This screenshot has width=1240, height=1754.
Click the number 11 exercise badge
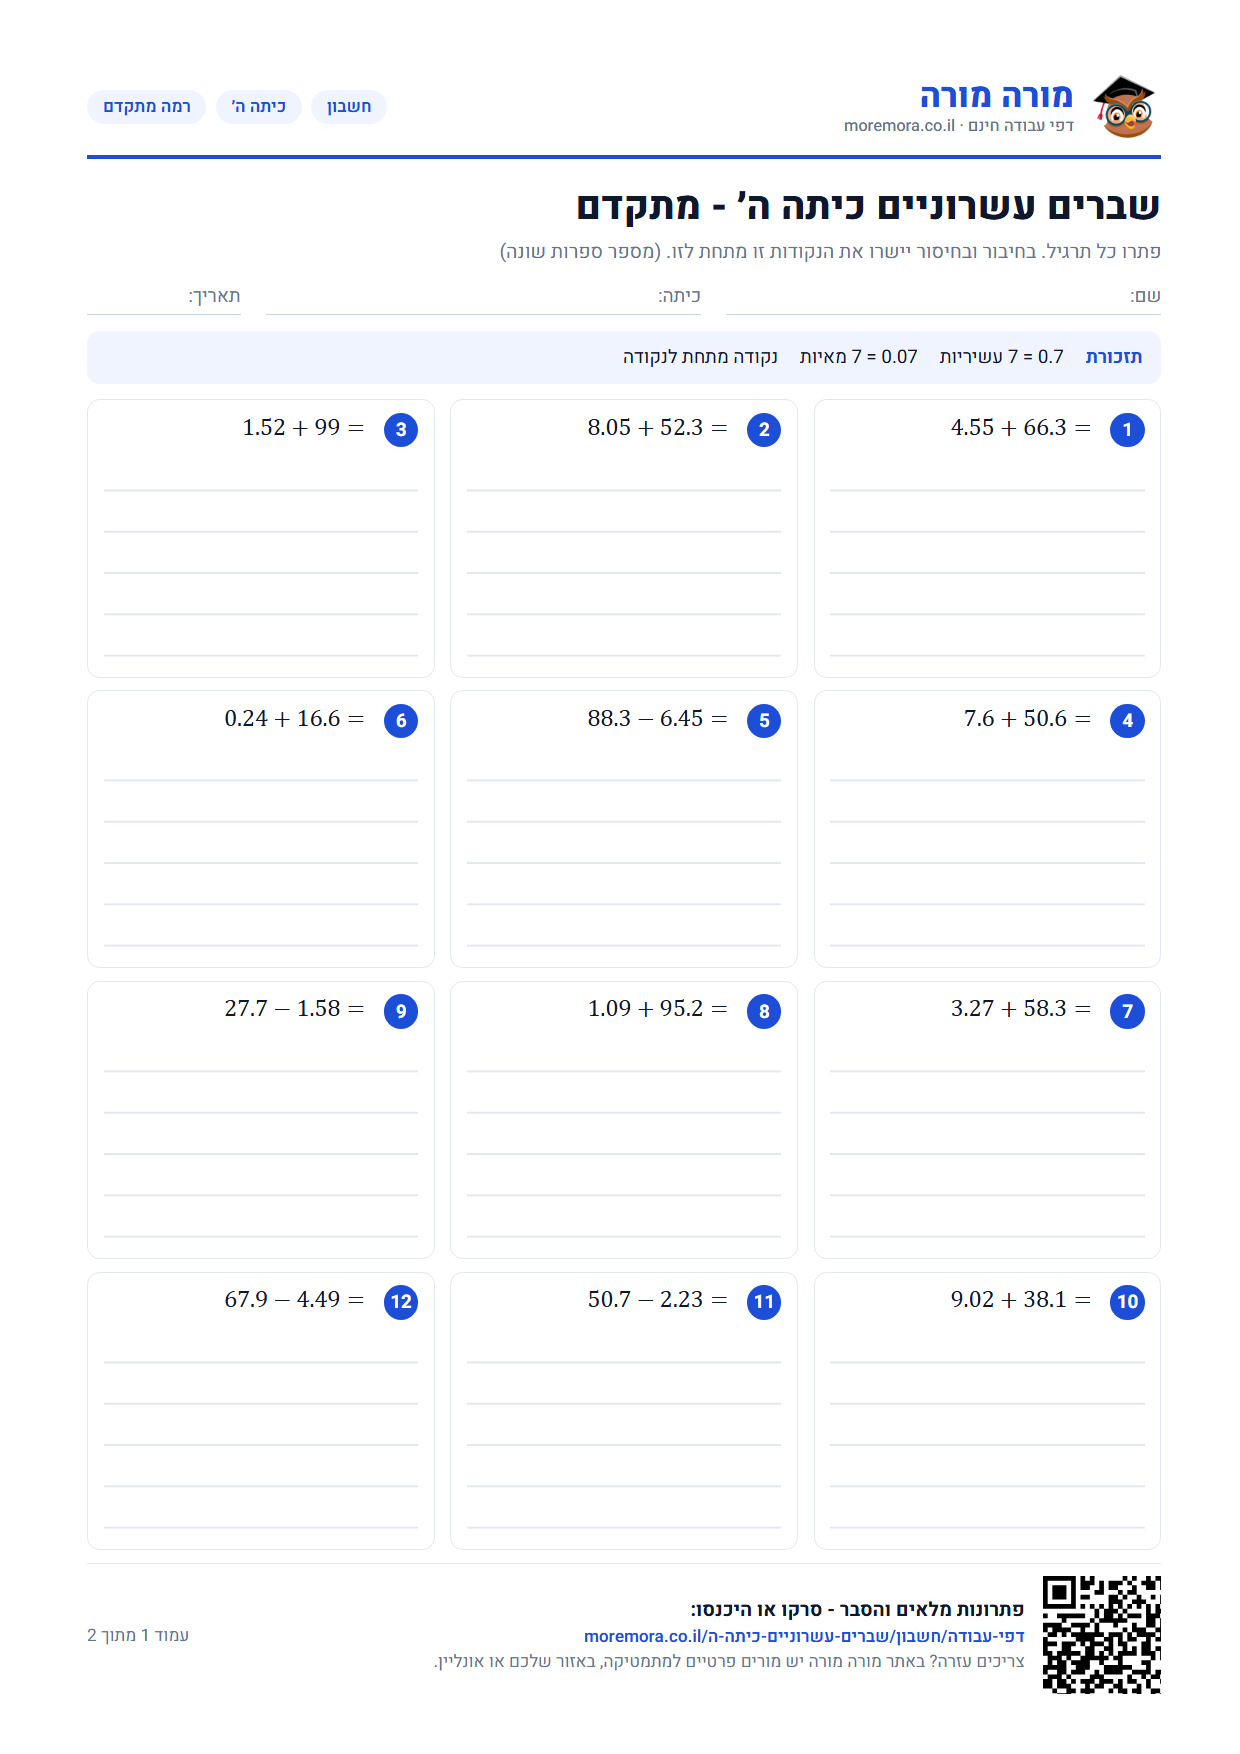[x=764, y=1302]
